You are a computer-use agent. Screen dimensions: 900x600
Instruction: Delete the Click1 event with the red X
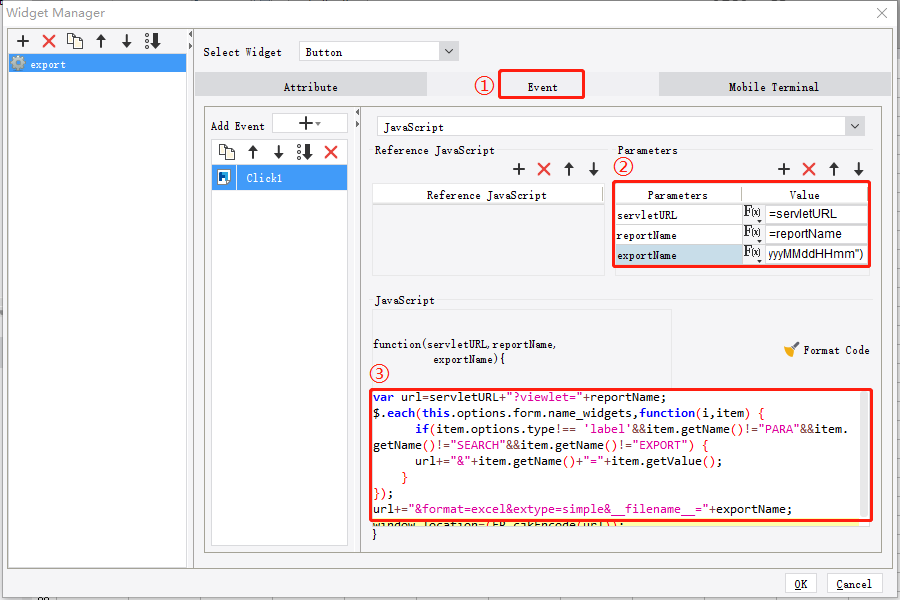point(330,151)
